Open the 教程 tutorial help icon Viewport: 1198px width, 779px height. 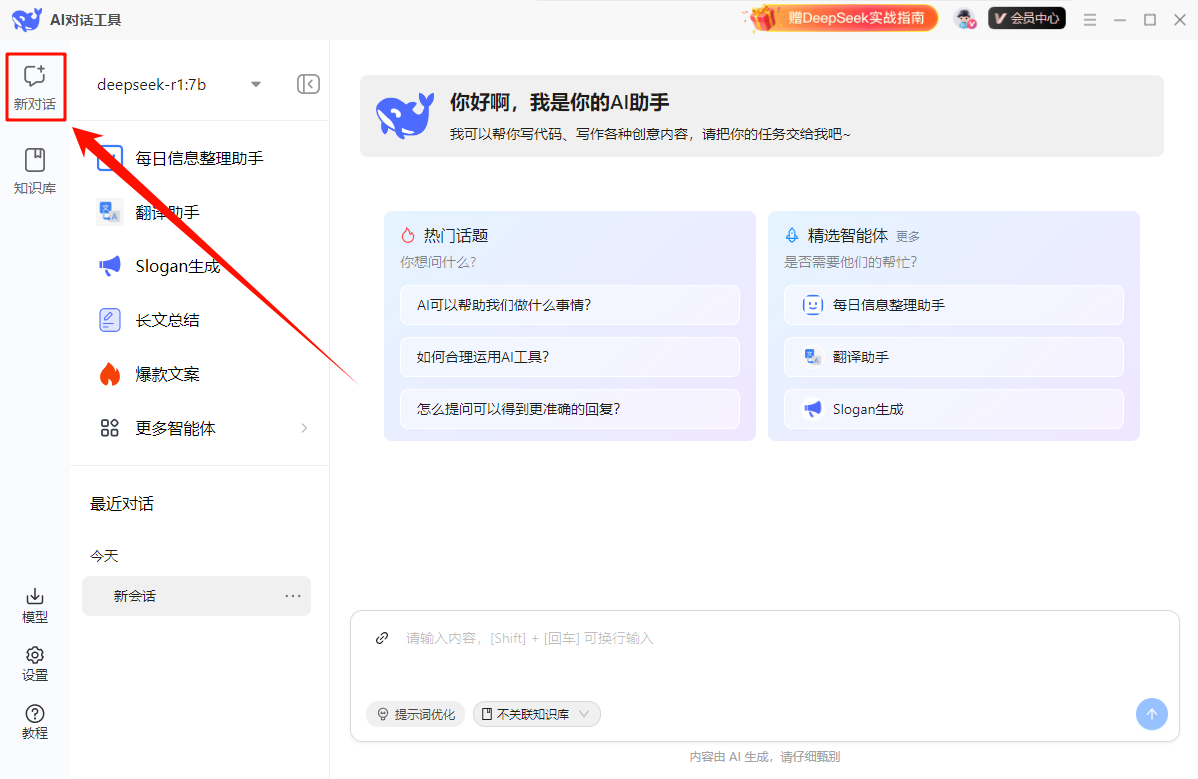coord(35,721)
